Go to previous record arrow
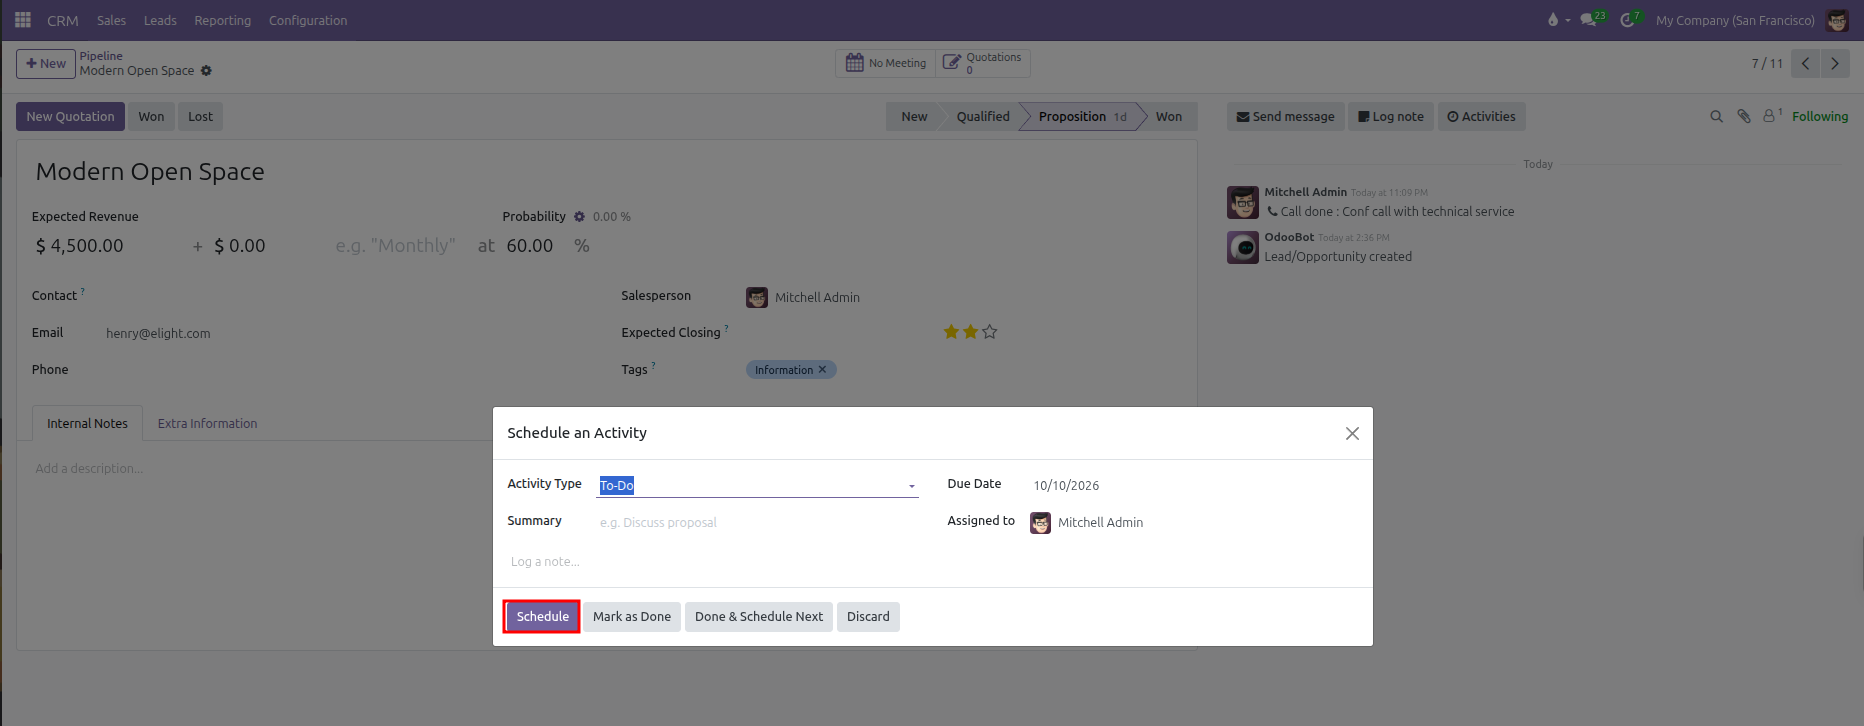Screen dimensions: 1864x726 tap(1806, 63)
